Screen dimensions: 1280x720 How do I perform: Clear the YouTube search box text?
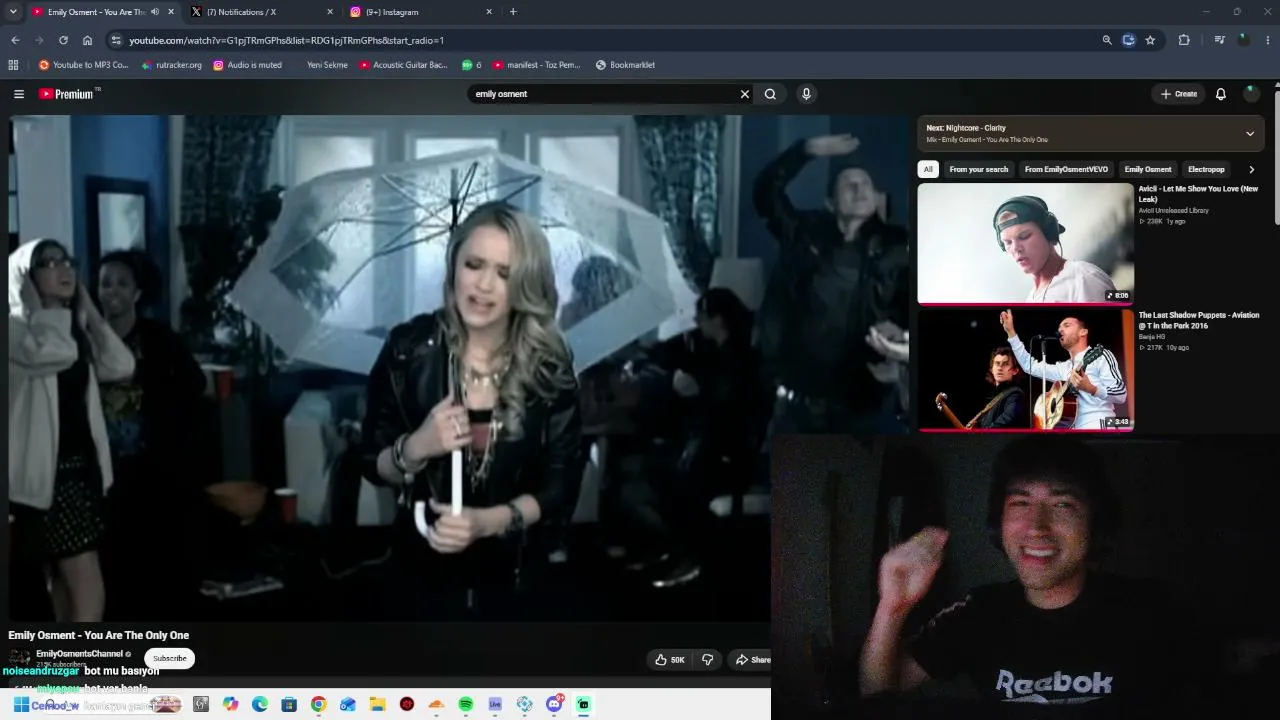pyautogui.click(x=745, y=94)
